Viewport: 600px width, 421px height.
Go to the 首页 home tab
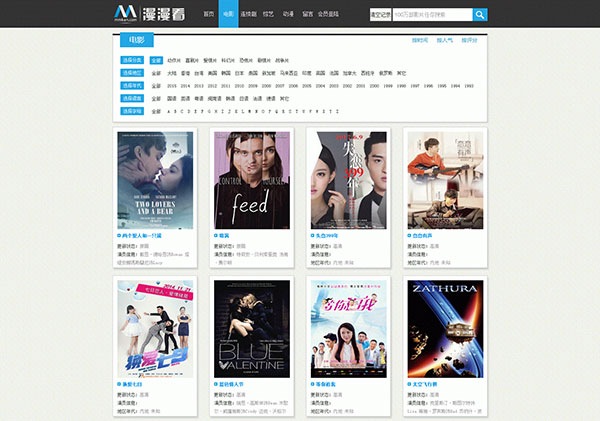[209, 15]
